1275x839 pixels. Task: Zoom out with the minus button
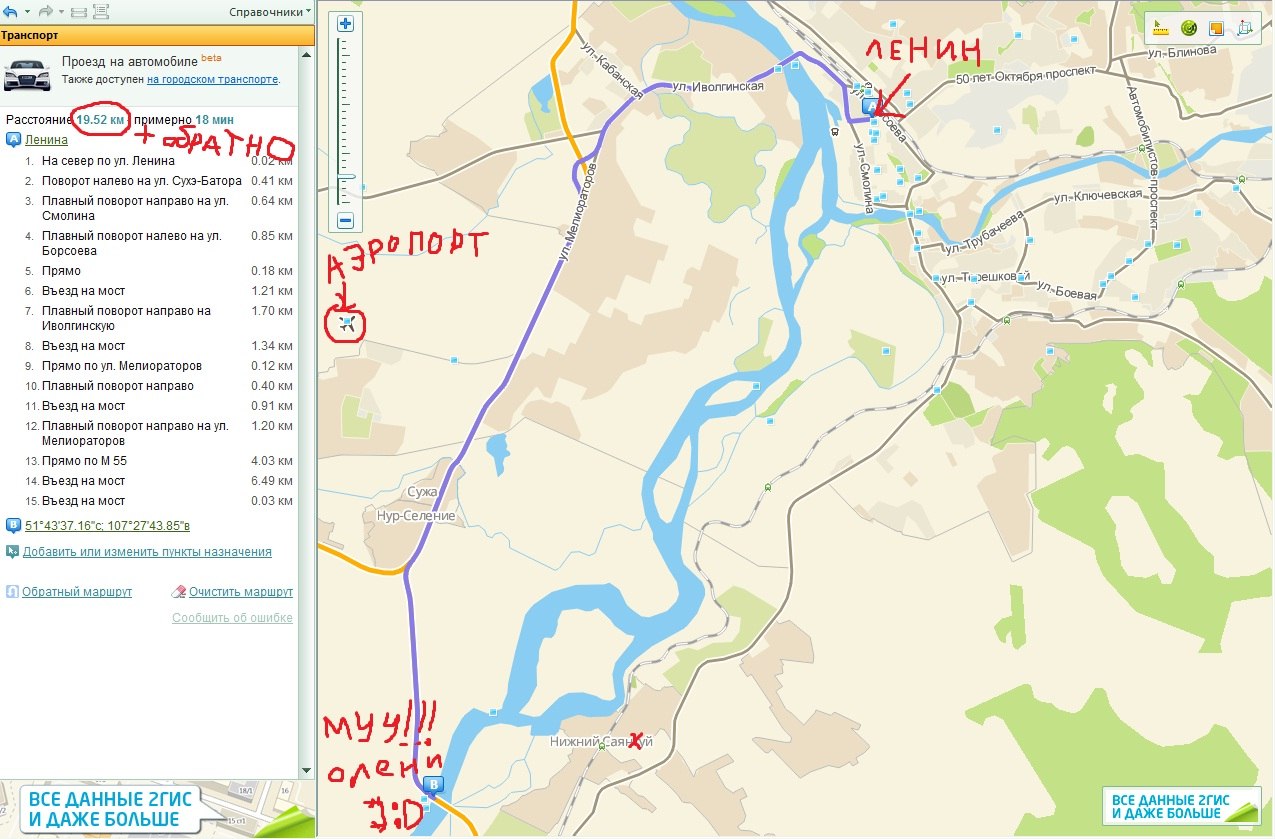(346, 220)
